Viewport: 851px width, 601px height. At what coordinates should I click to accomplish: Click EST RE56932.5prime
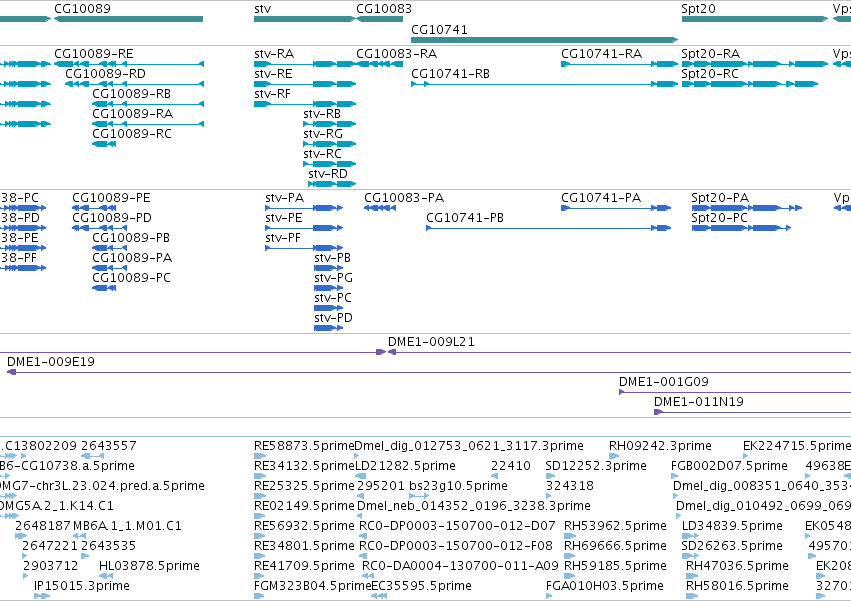coord(259,536)
